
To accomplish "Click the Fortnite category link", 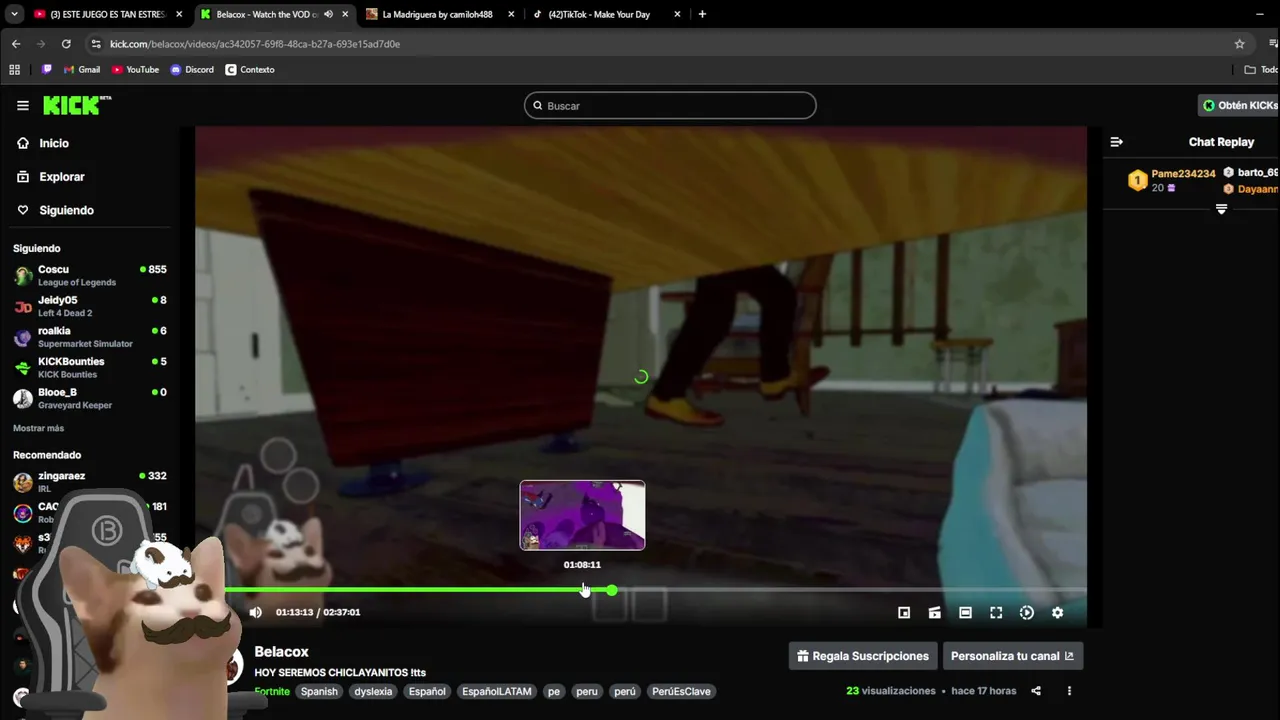I will [x=272, y=691].
